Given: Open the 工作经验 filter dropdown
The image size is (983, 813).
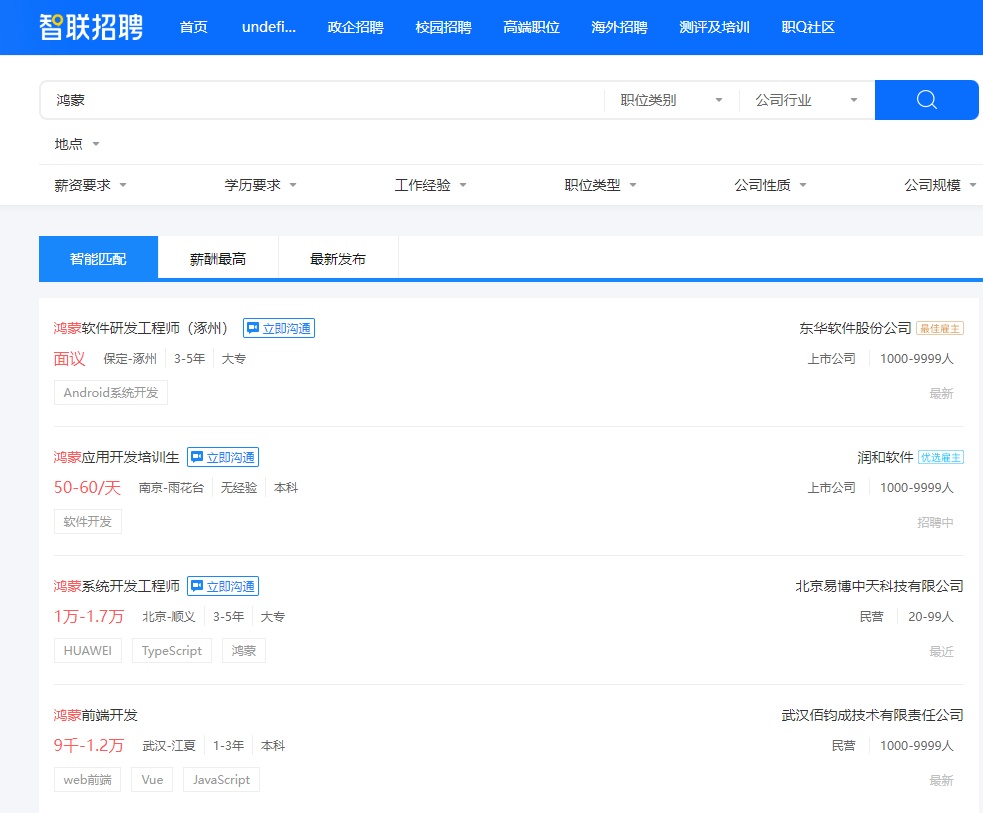Looking at the screenshot, I should 430,185.
